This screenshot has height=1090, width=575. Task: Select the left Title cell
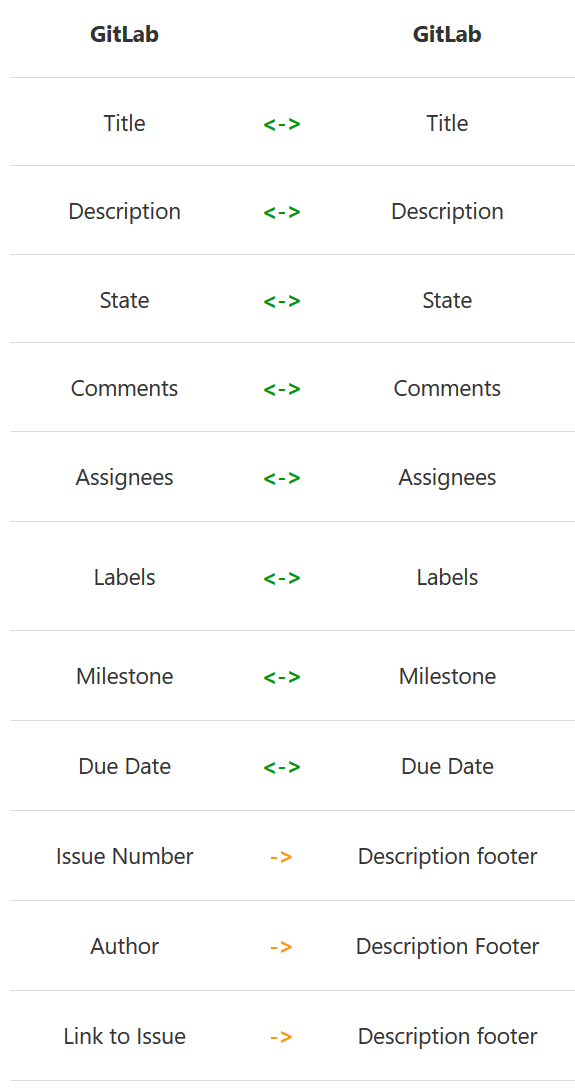click(124, 123)
